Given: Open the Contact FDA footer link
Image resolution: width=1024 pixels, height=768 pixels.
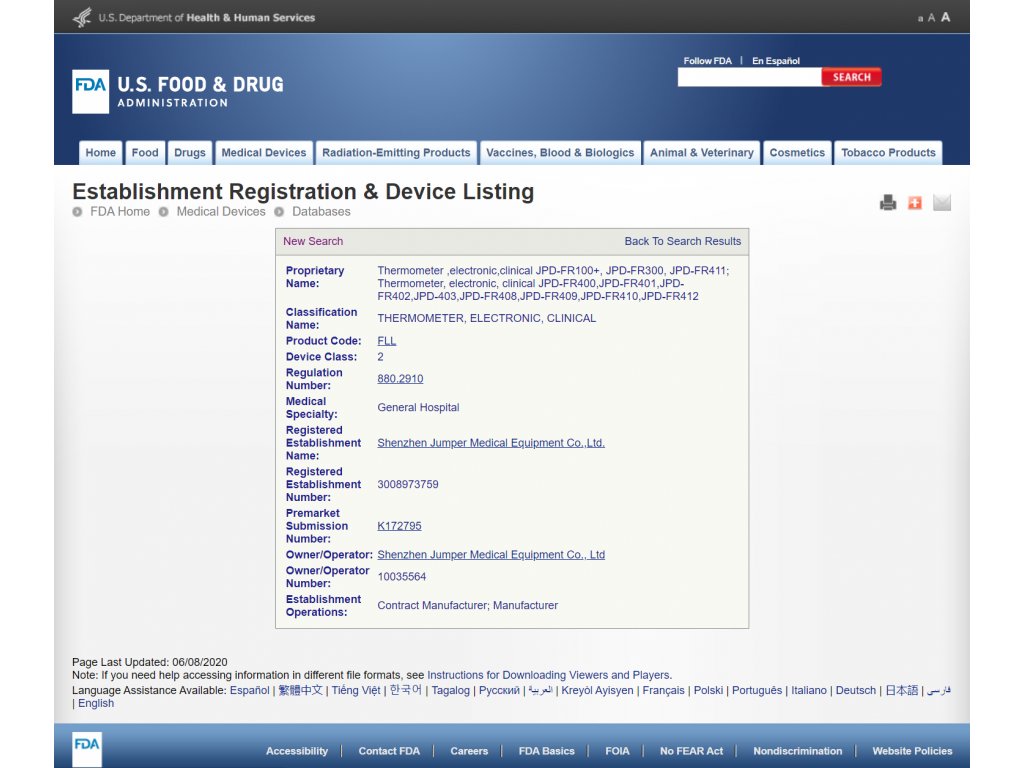Looking at the screenshot, I should point(389,751).
